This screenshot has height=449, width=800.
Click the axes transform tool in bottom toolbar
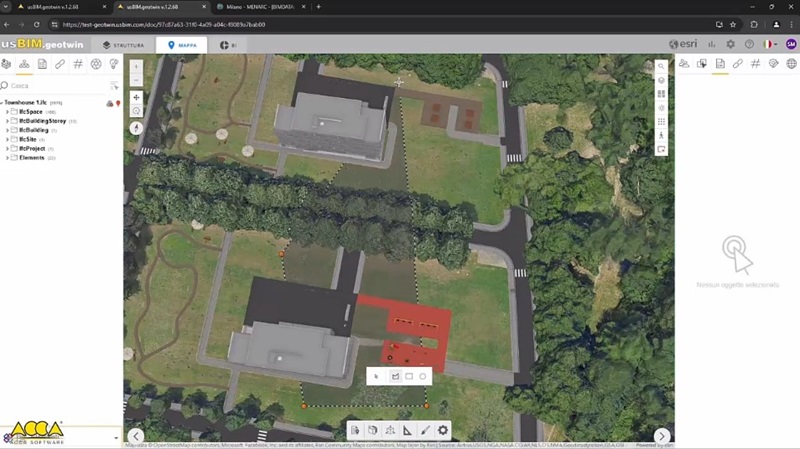390,431
